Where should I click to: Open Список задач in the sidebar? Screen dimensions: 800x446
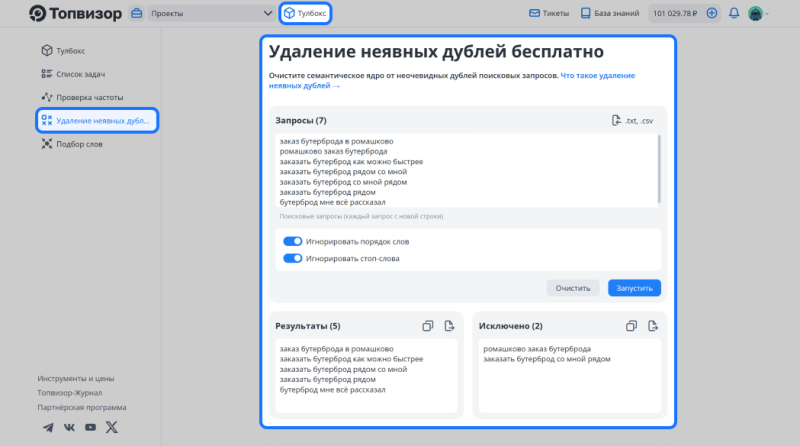tap(73, 74)
